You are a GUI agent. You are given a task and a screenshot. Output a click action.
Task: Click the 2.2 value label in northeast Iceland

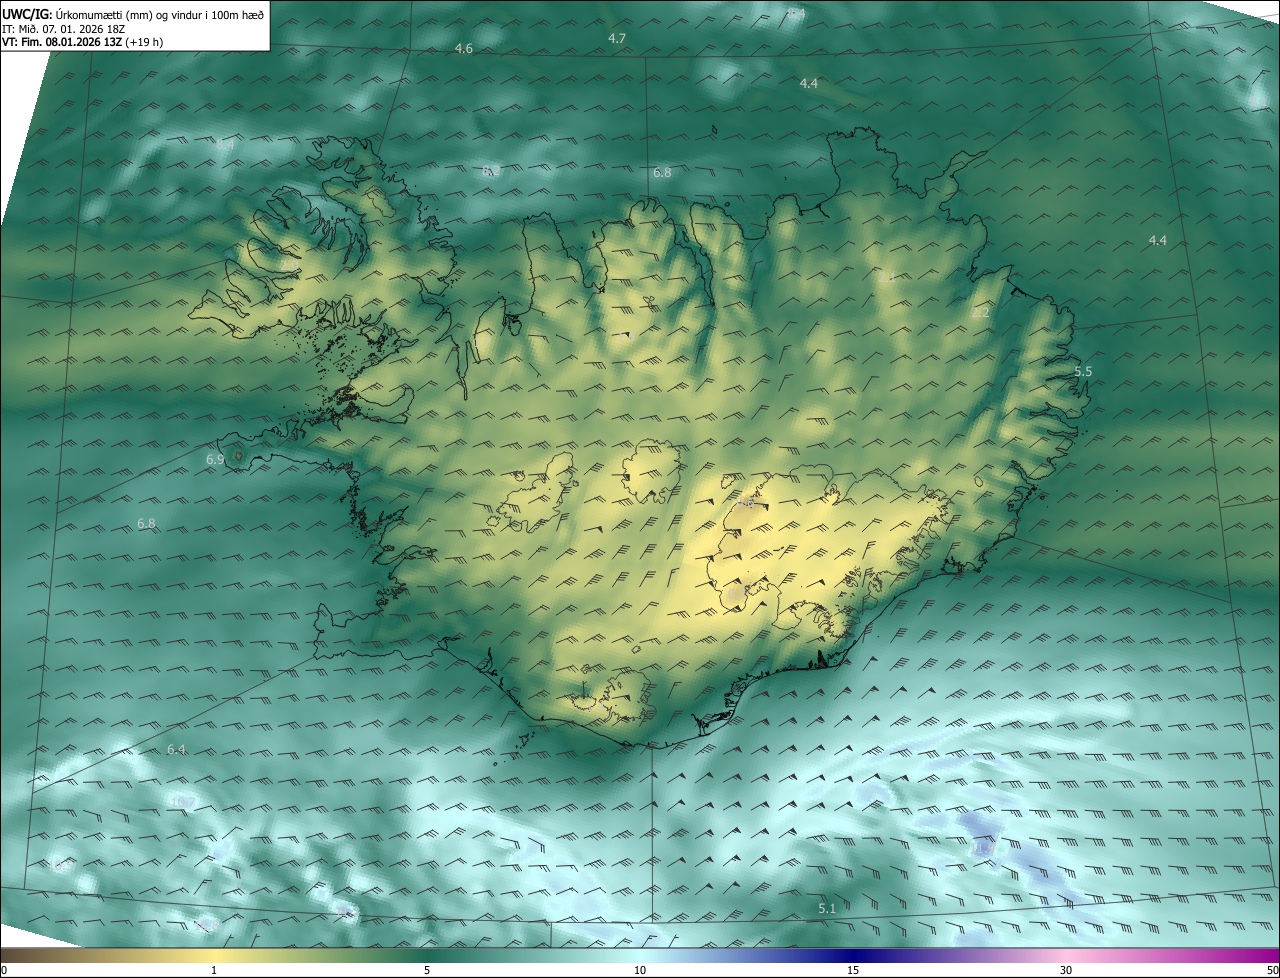(980, 313)
